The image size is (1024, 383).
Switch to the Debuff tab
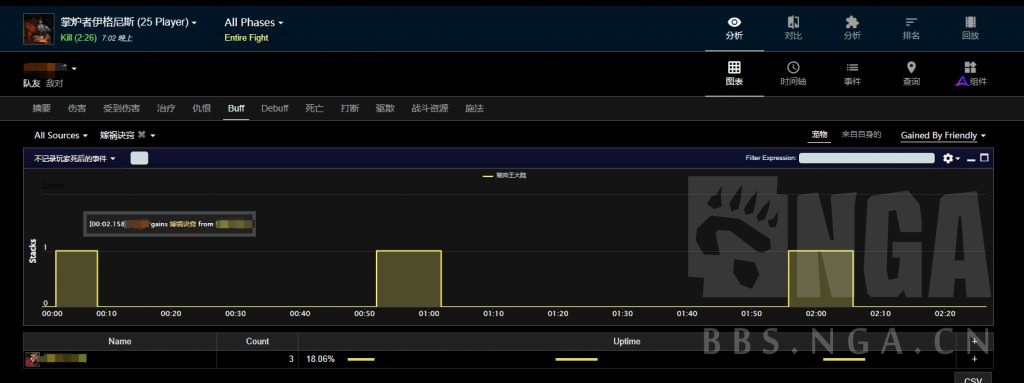274,108
